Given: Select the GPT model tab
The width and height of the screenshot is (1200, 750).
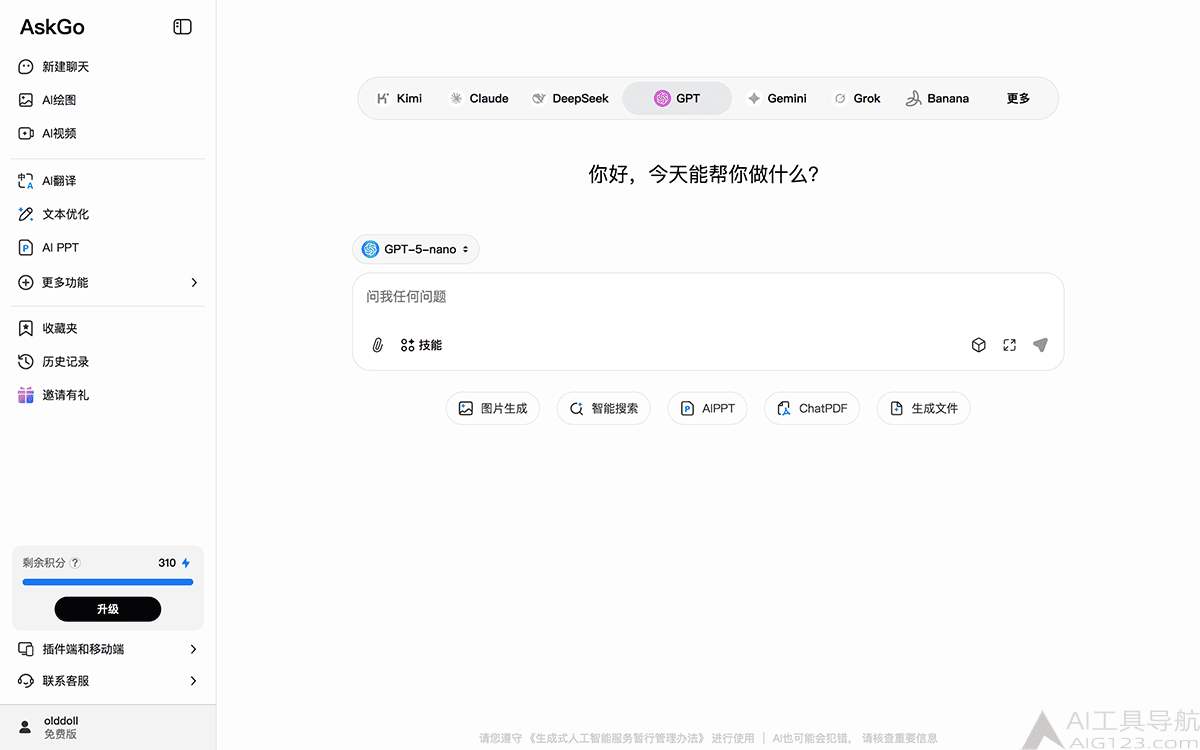Looking at the screenshot, I should (677, 98).
